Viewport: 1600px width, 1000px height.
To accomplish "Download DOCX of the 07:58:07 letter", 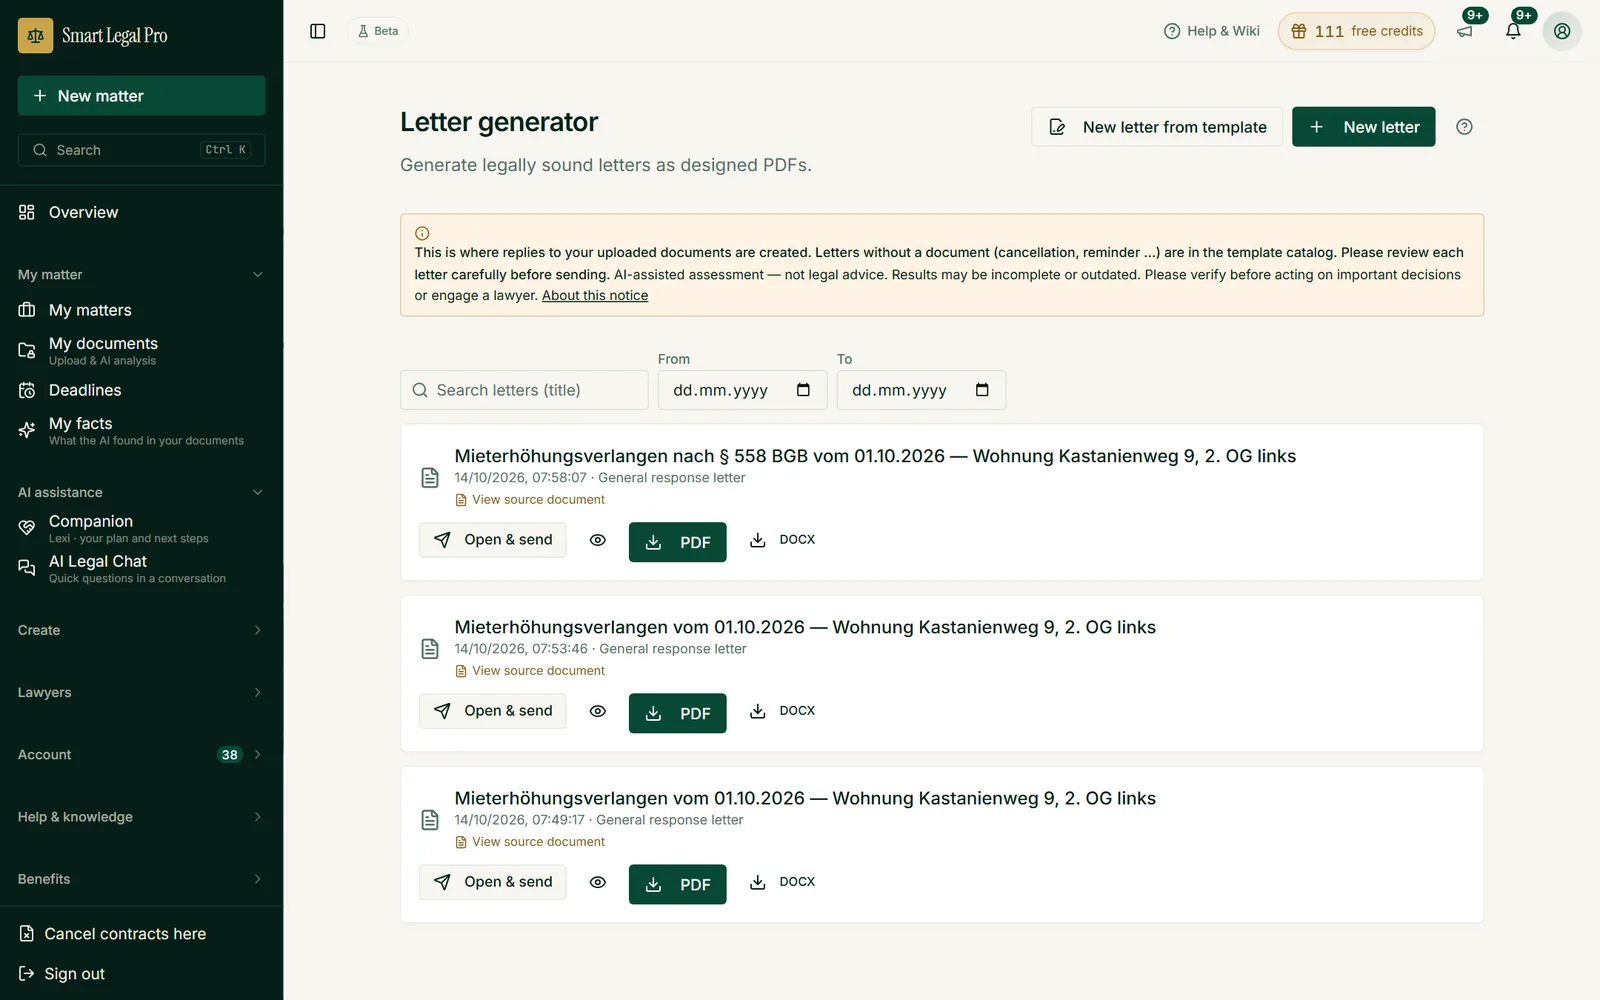I will point(783,540).
